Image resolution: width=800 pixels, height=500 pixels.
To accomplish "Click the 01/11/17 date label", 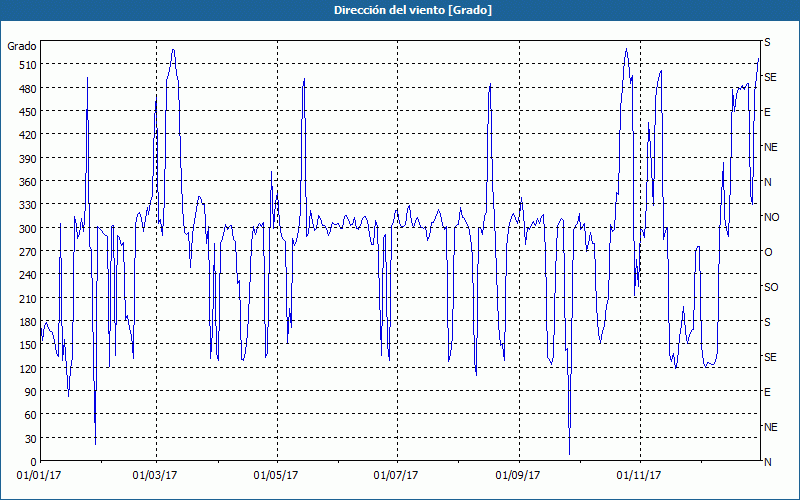I will 639,476.
